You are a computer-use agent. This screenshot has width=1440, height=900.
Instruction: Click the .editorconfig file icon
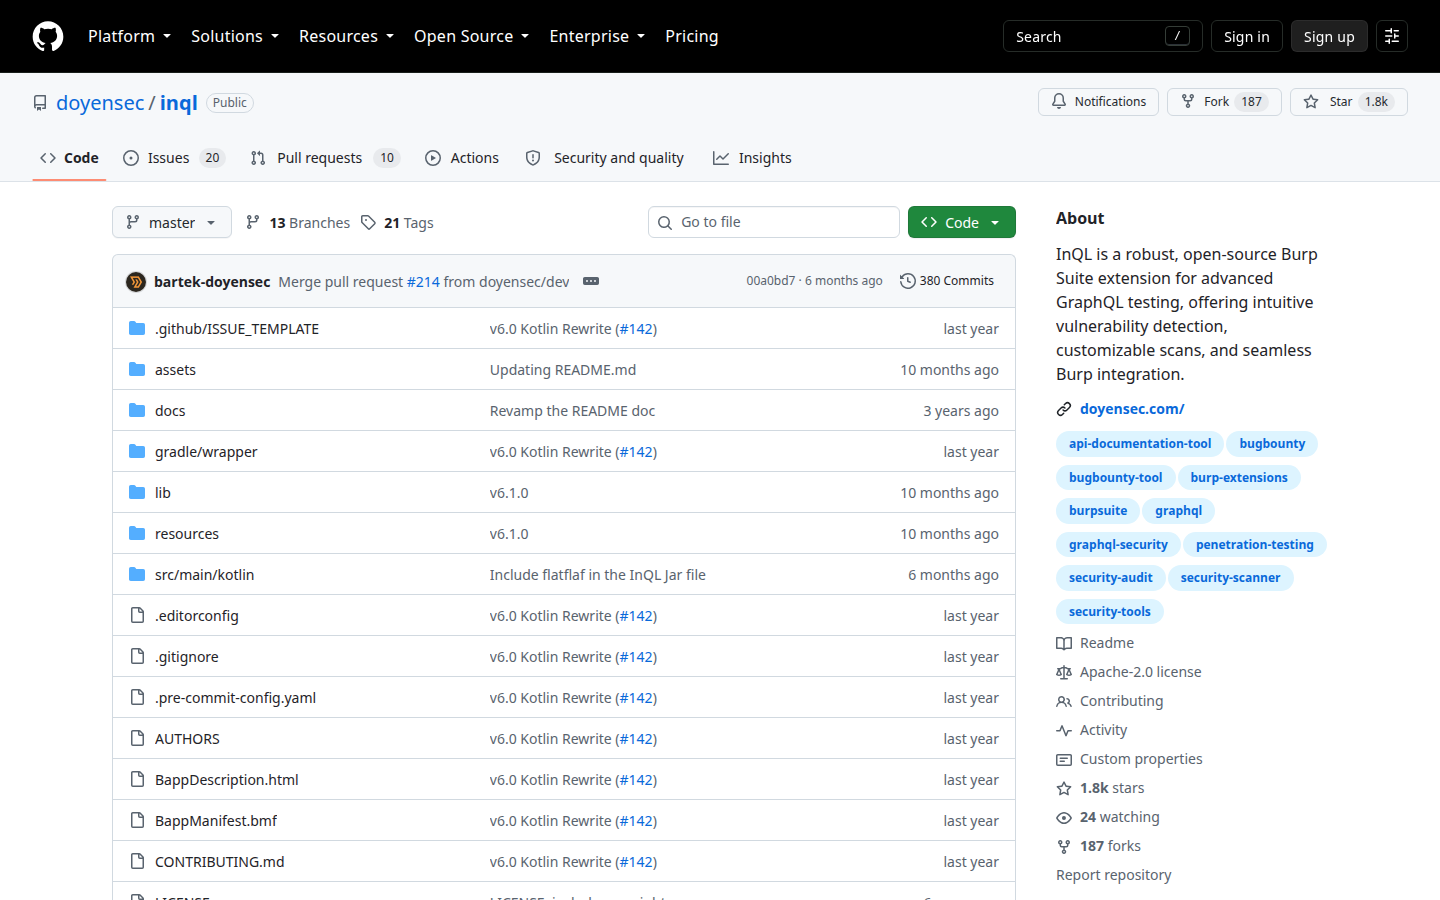click(x=137, y=615)
